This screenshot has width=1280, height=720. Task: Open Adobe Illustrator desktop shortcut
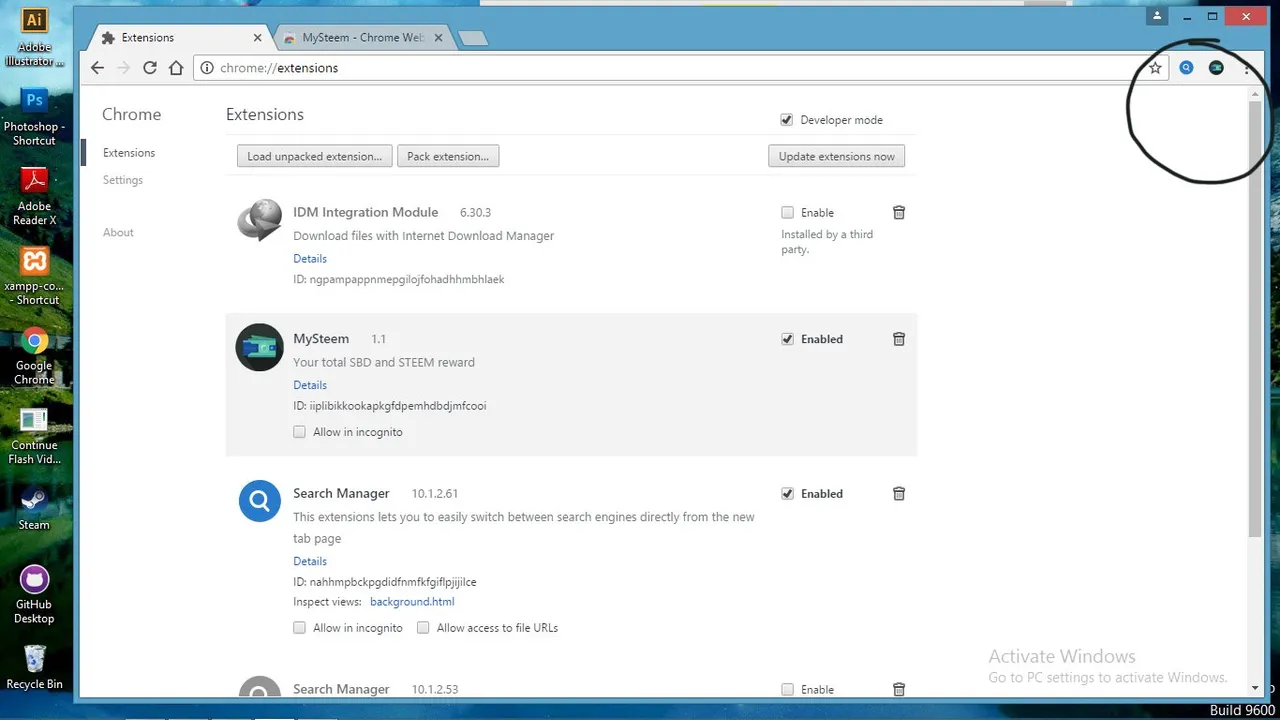[34, 37]
